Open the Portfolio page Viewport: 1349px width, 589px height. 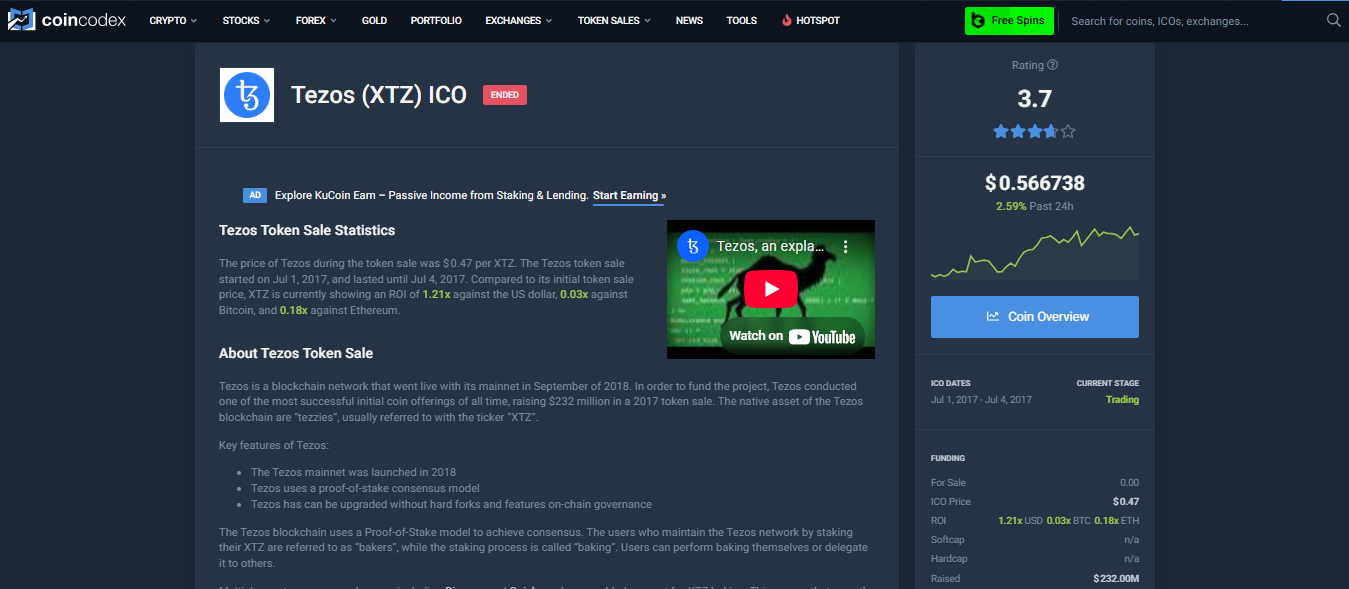click(436, 20)
